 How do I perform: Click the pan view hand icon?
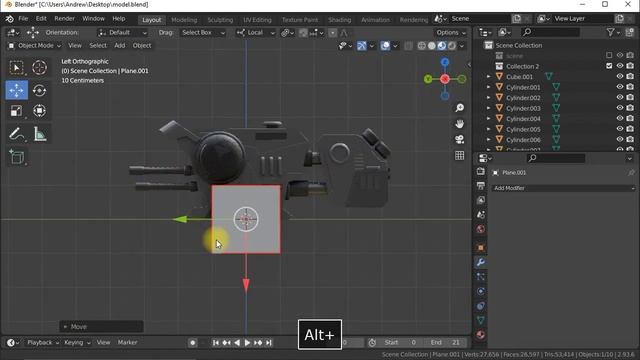(x=460, y=124)
